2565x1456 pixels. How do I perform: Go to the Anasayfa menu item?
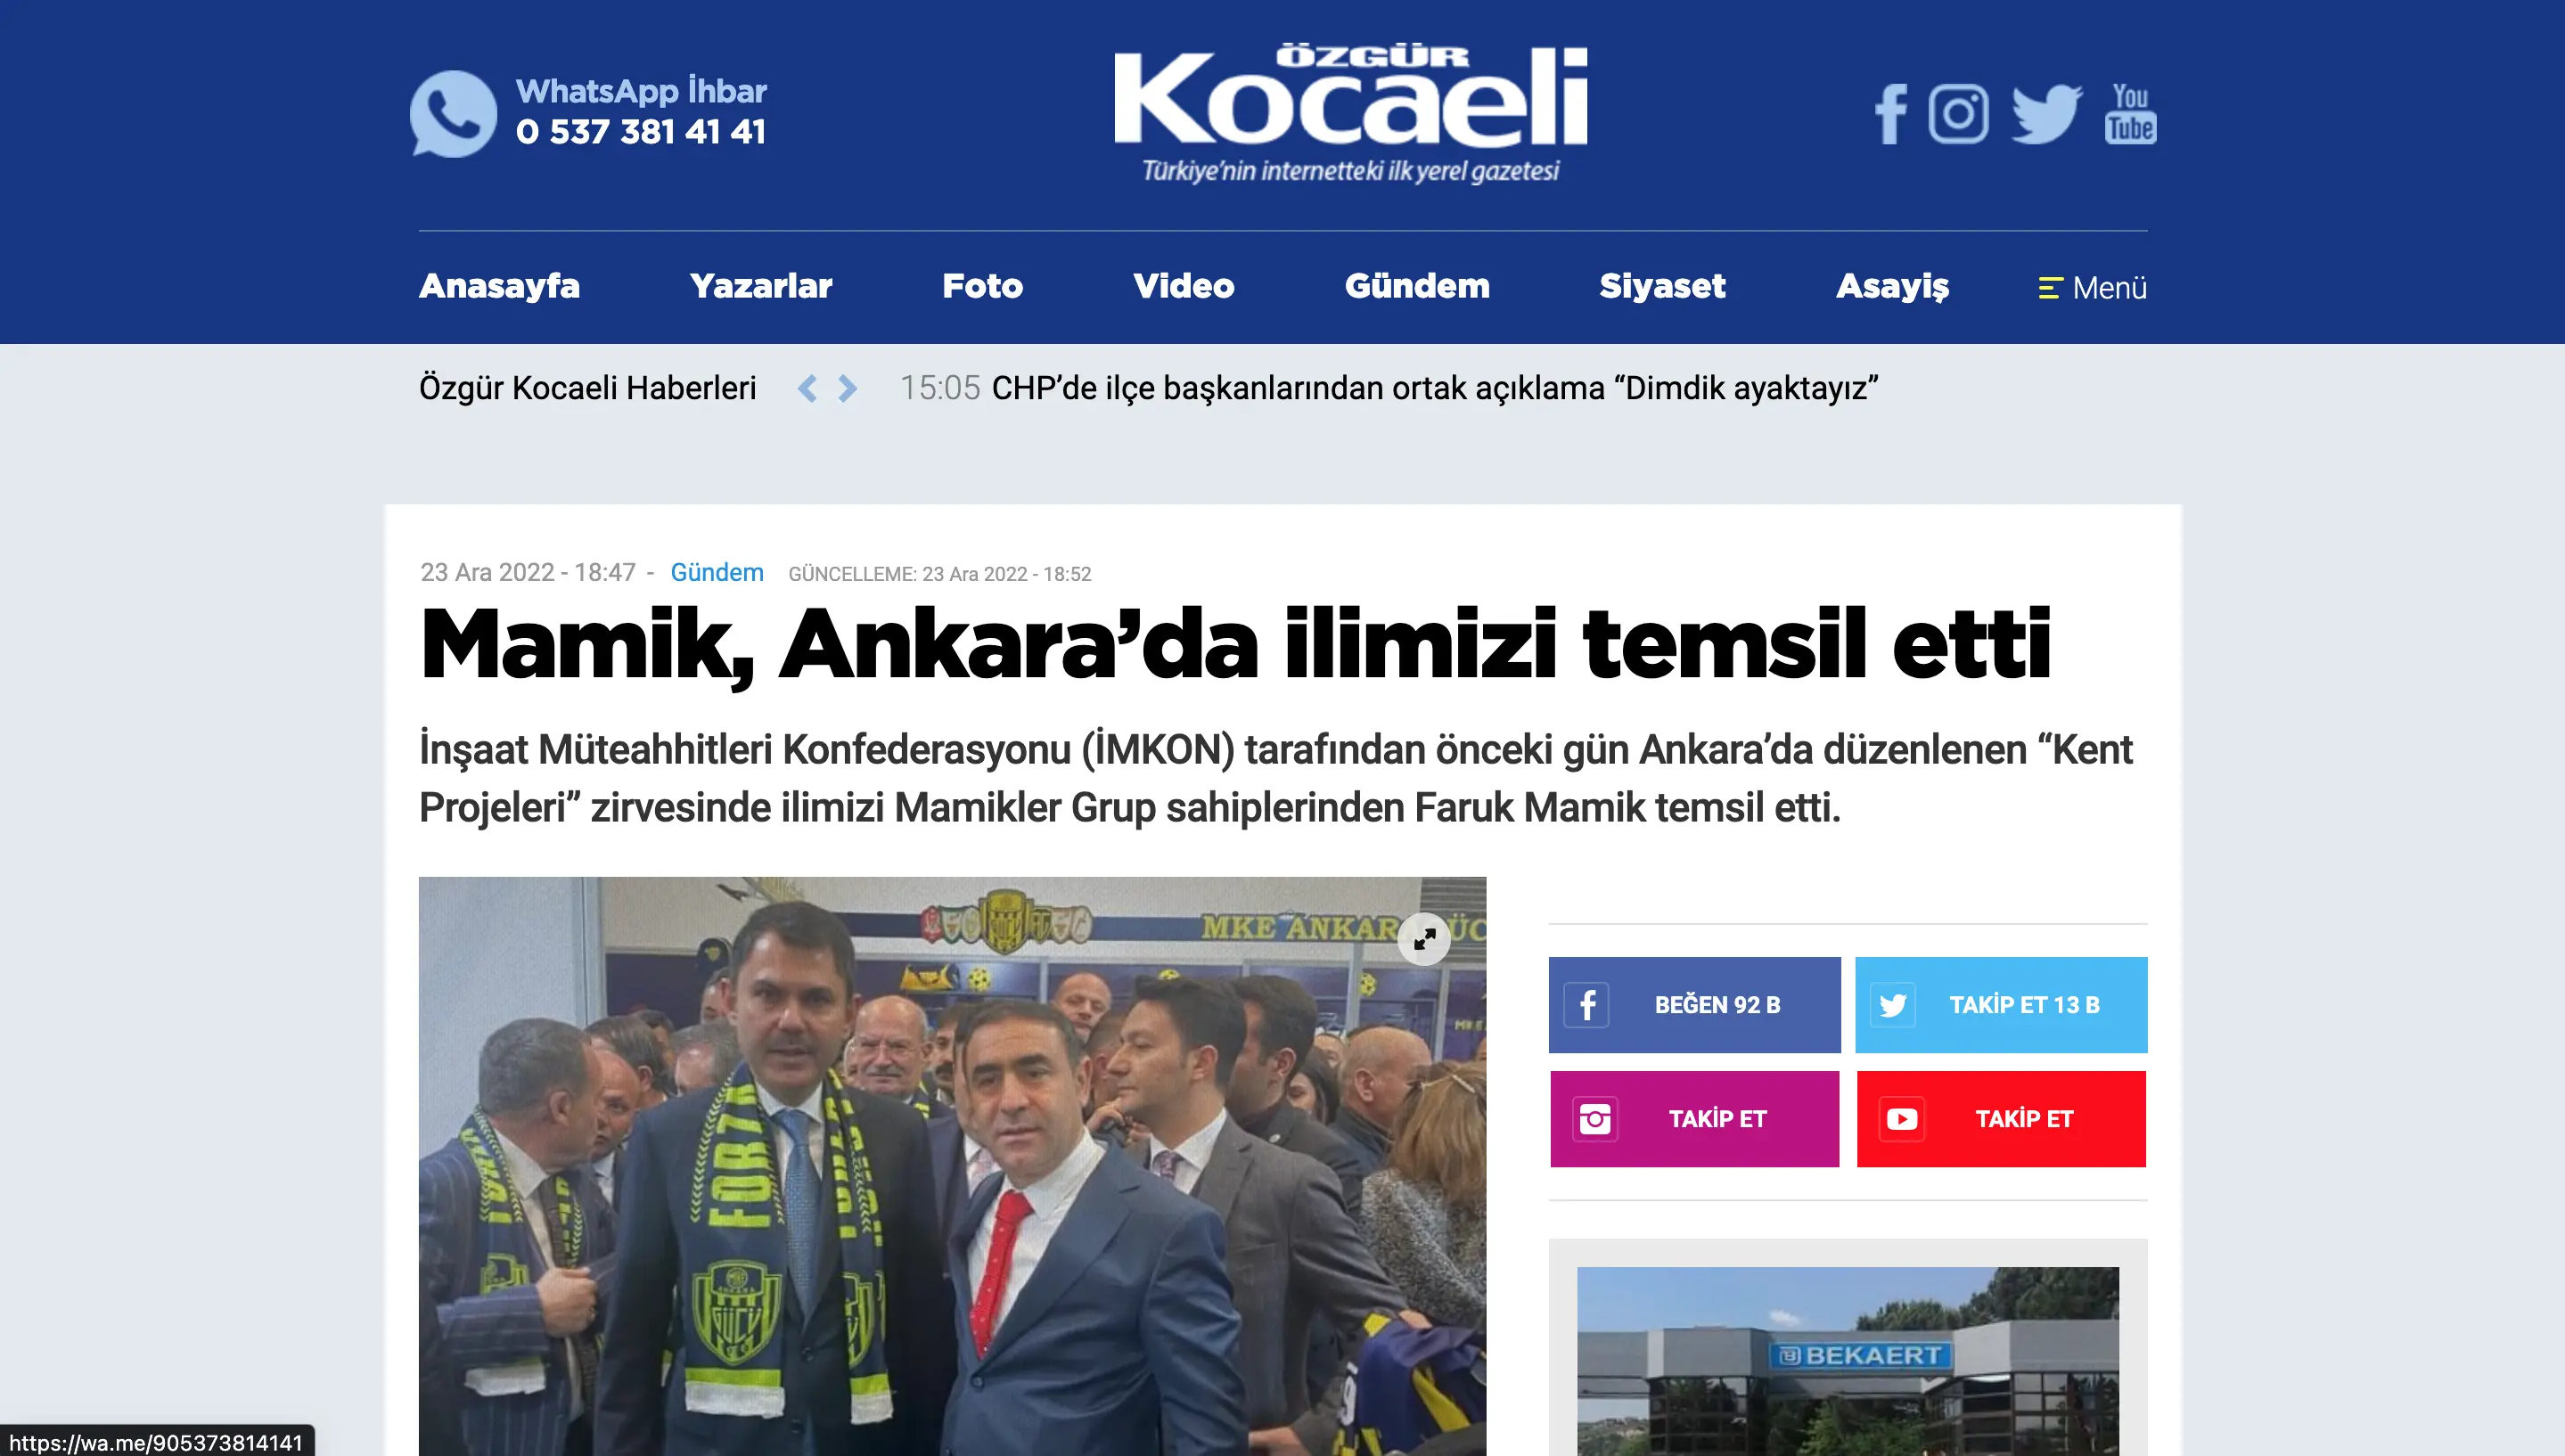click(x=499, y=286)
